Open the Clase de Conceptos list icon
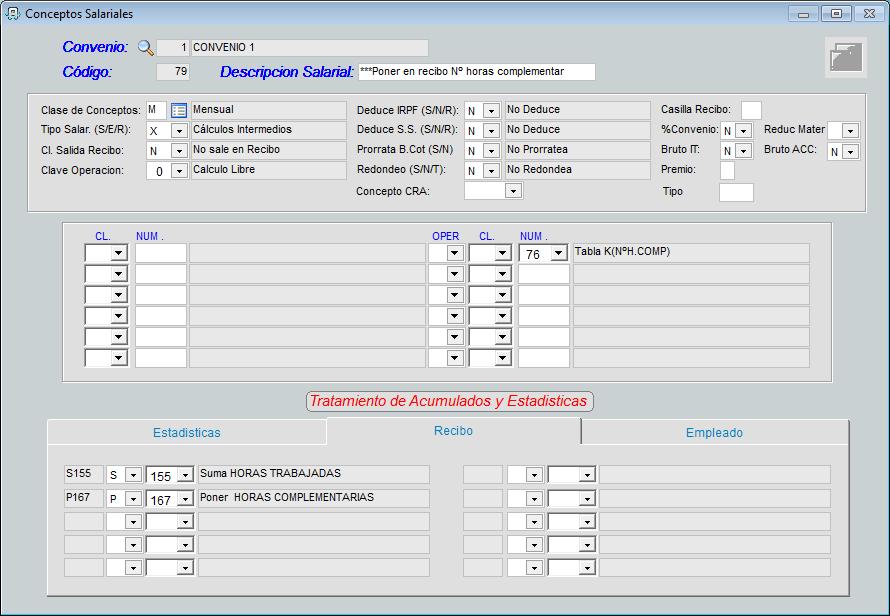Viewport: 890px width, 616px height. (x=179, y=110)
